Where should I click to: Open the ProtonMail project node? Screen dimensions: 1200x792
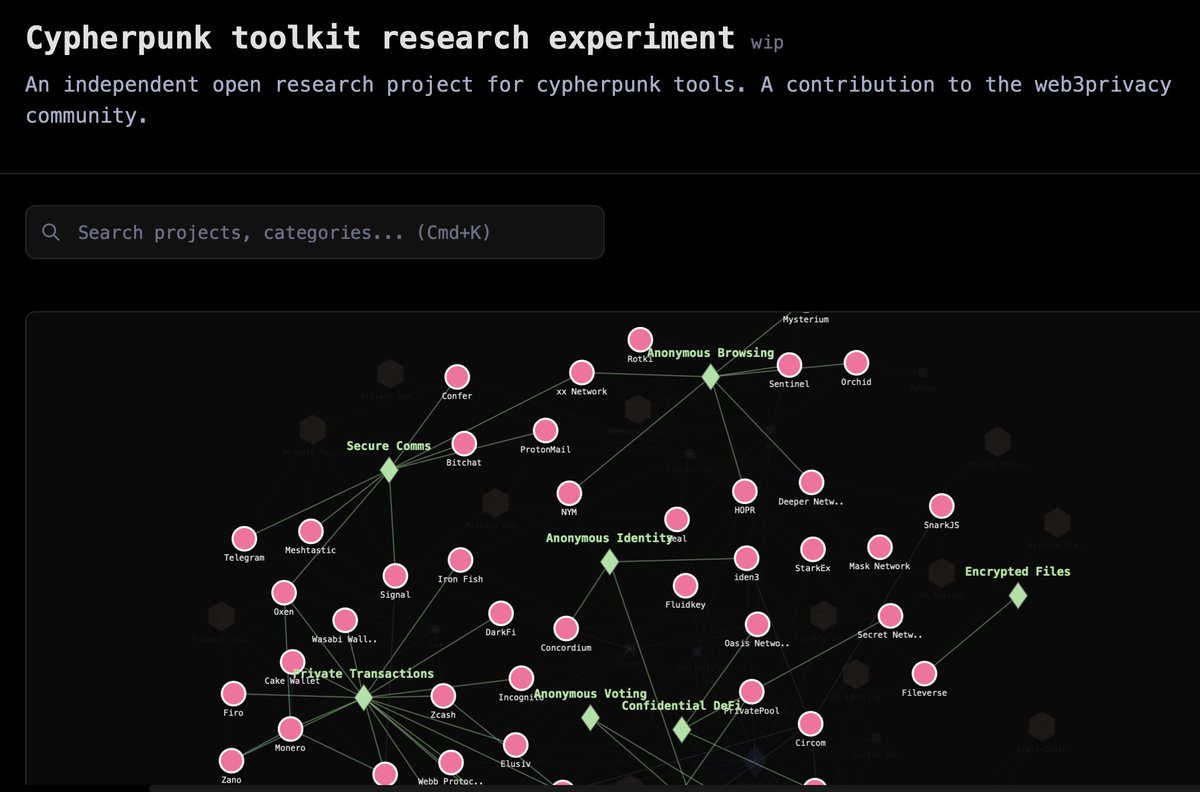click(x=545, y=431)
